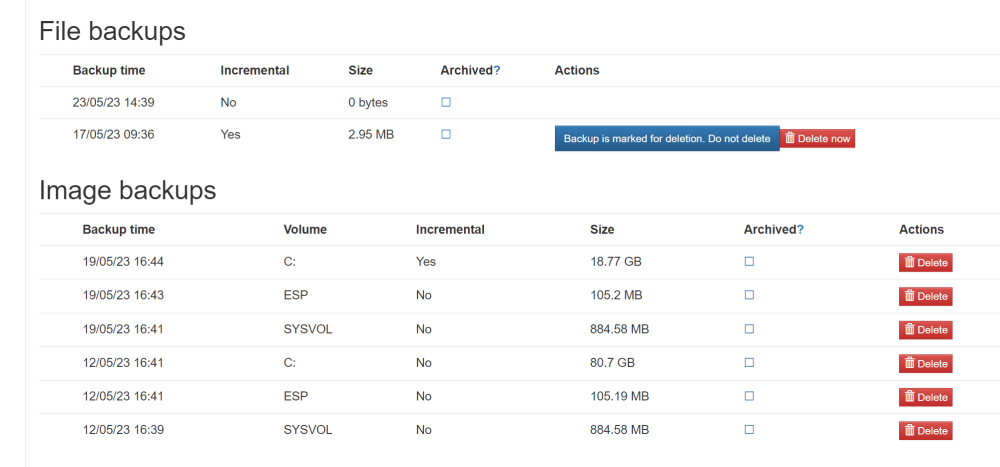1000x467 pixels.
Task: Click the 17/05/23 09:36 file backup time
Action: tap(114, 135)
